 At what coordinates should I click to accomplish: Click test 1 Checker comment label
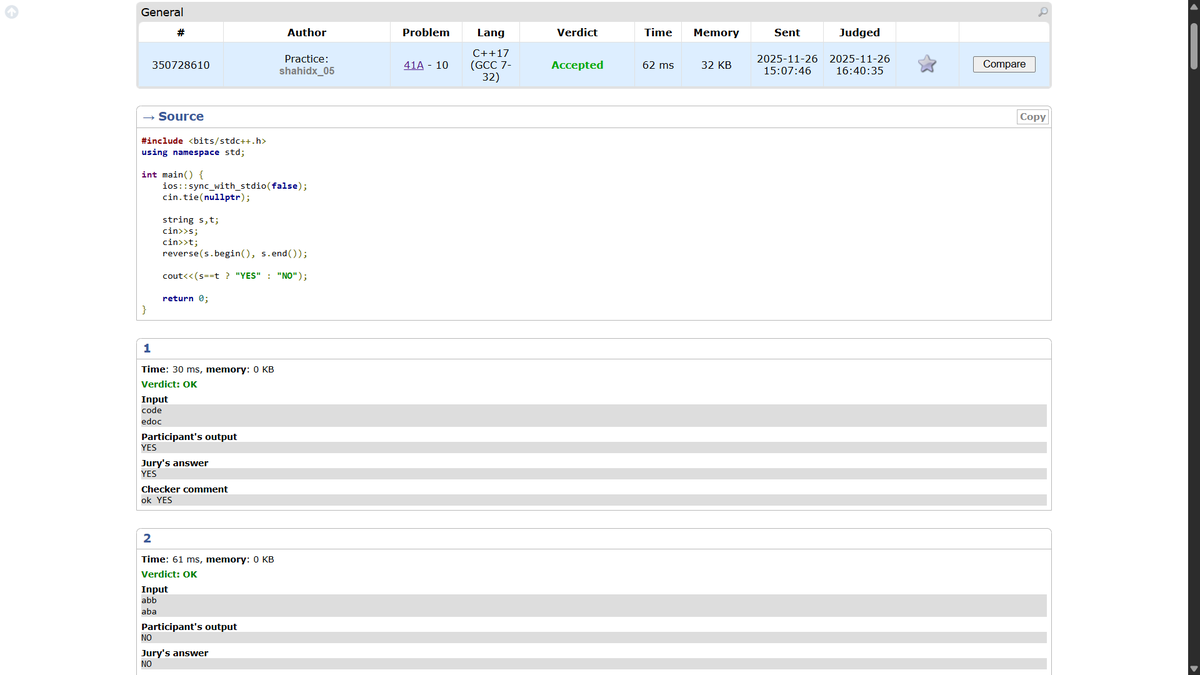click(185, 489)
